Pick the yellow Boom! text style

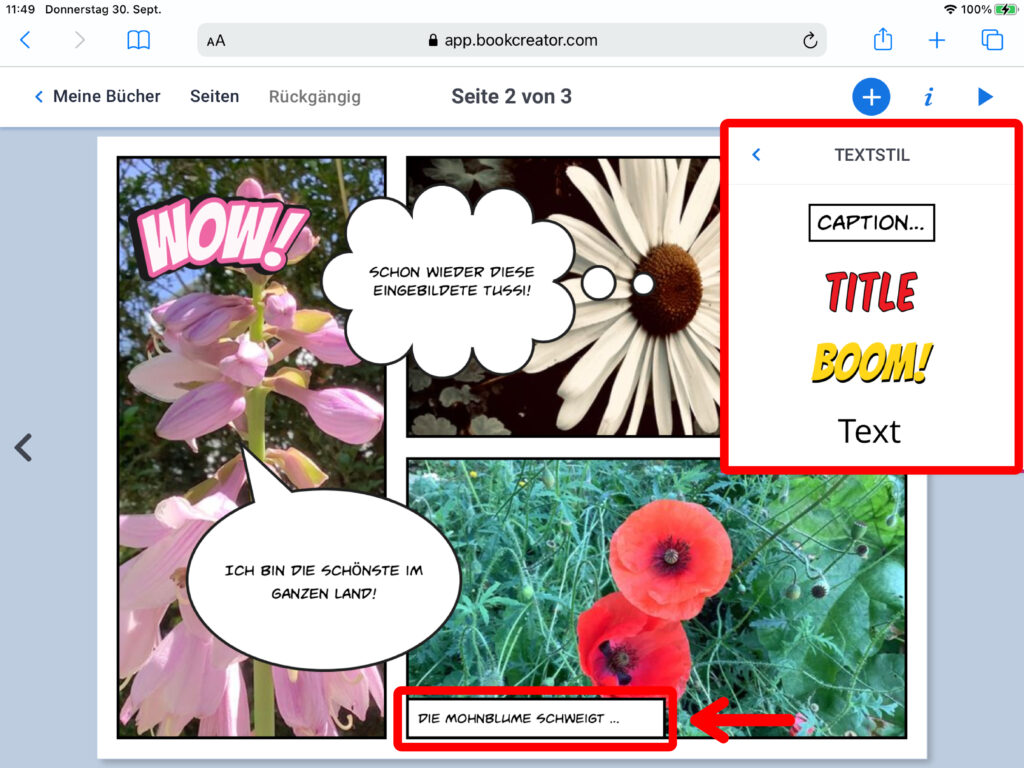[871, 363]
